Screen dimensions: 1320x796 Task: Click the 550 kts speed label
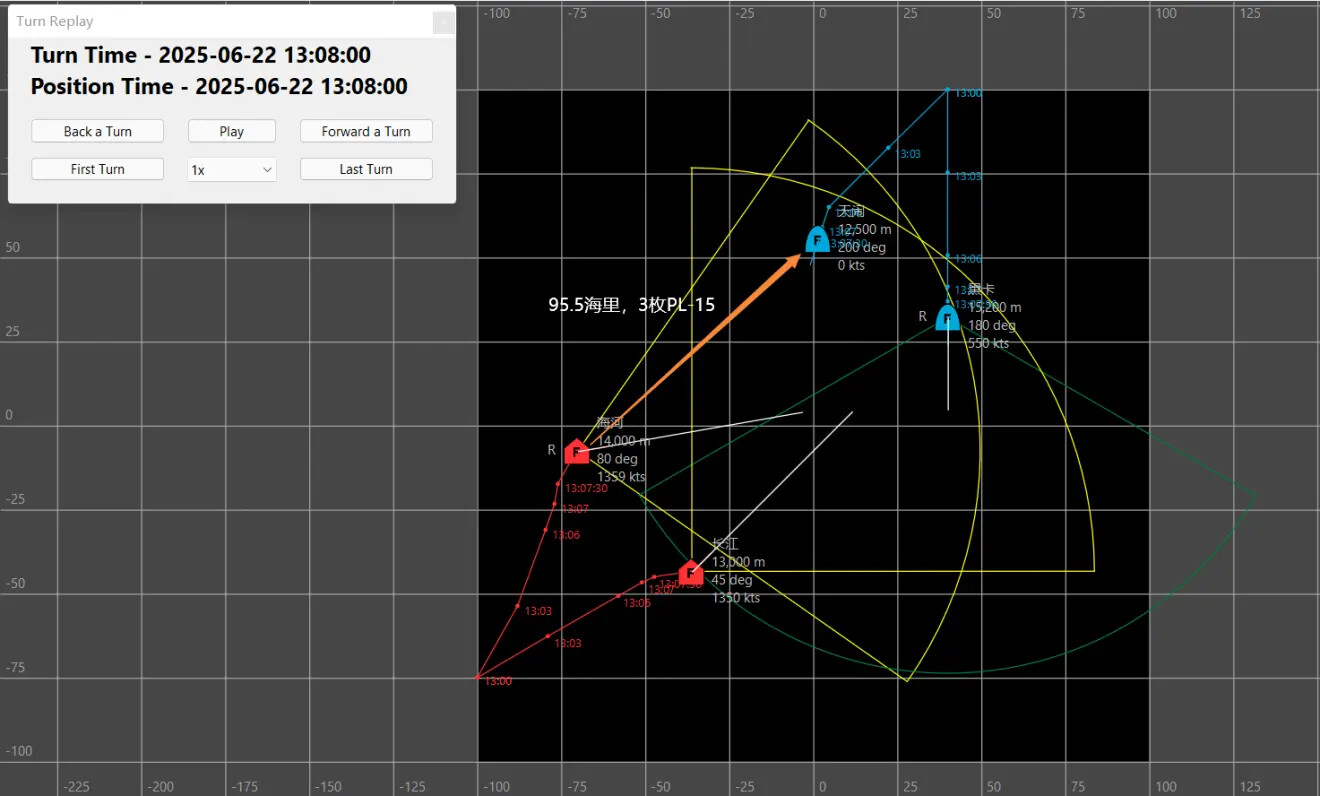click(x=988, y=343)
